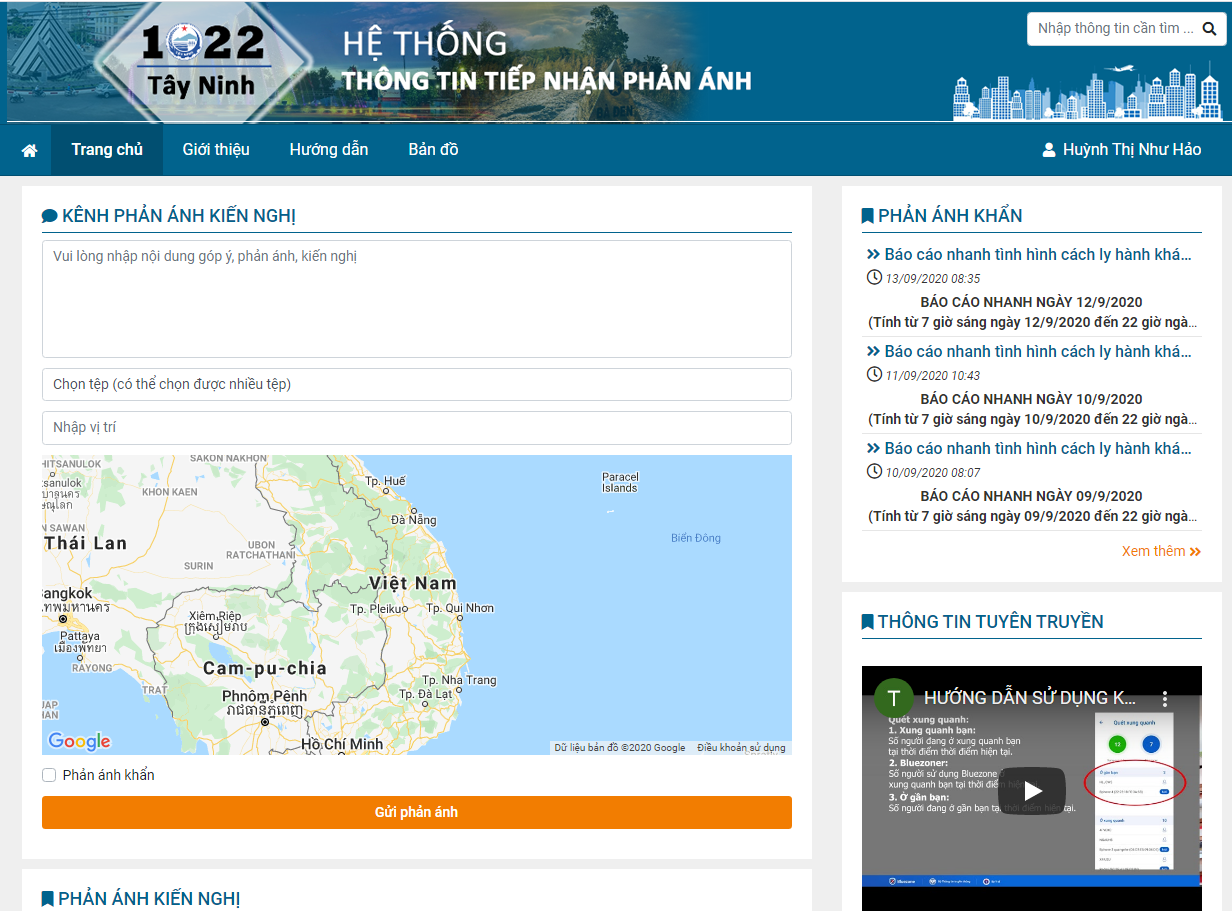Click the Chọn tệp file chooser field
Image resolution: width=1232 pixels, height=911 pixels.
click(416, 384)
